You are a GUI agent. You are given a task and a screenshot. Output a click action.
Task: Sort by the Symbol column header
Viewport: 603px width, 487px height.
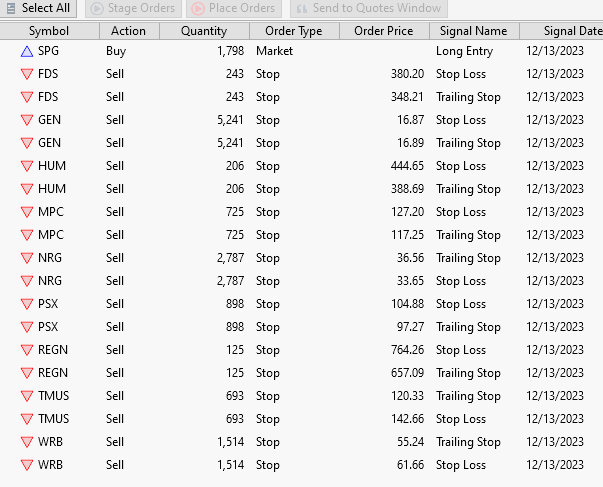(x=49, y=31)
